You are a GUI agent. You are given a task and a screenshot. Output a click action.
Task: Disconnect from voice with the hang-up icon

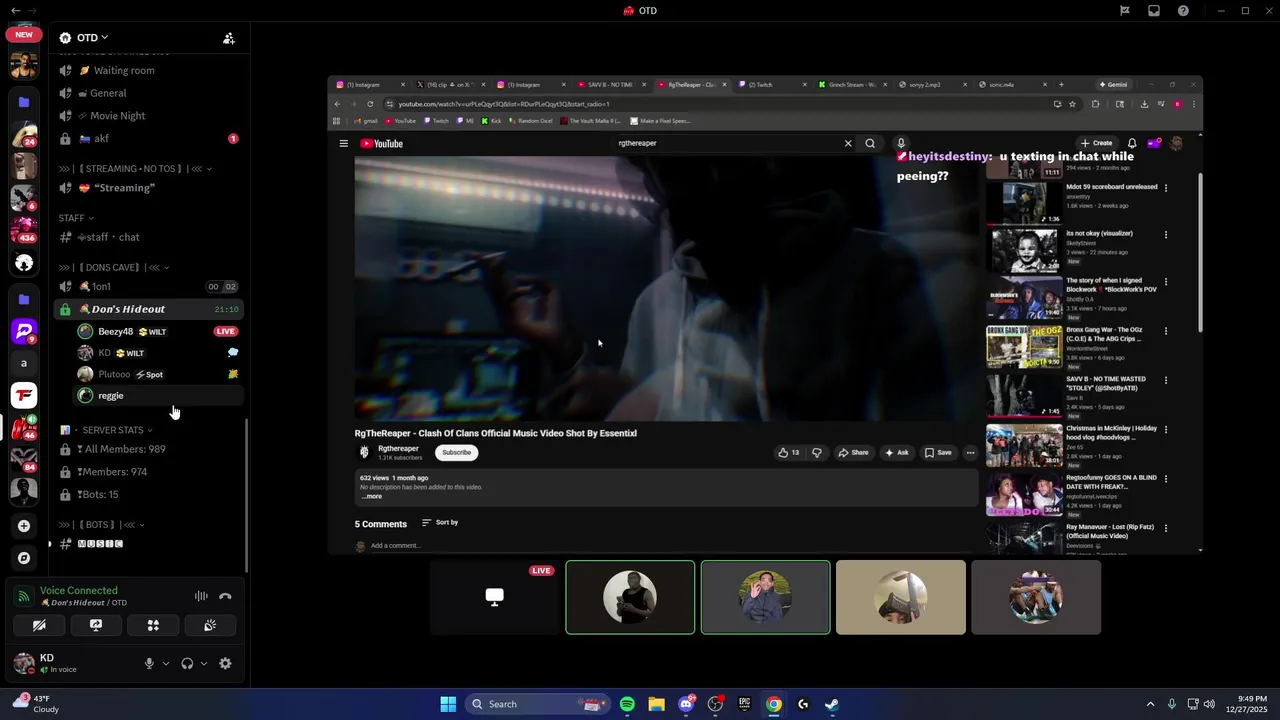tap(225, 596)
